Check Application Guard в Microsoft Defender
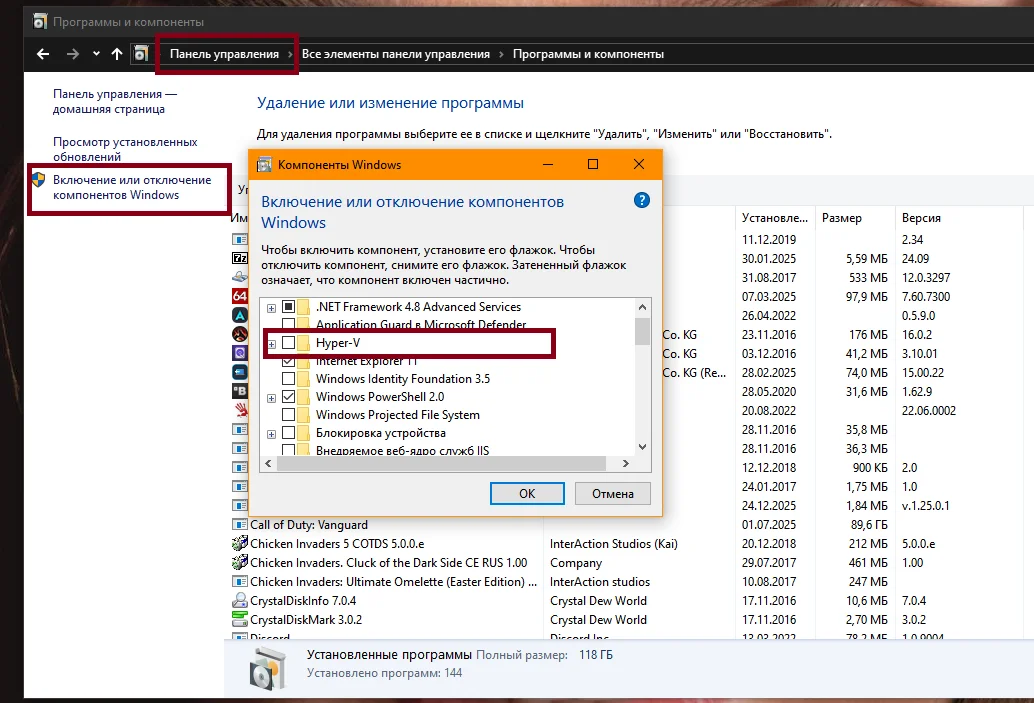1034x703 pixels. click(x=288, y=324)
